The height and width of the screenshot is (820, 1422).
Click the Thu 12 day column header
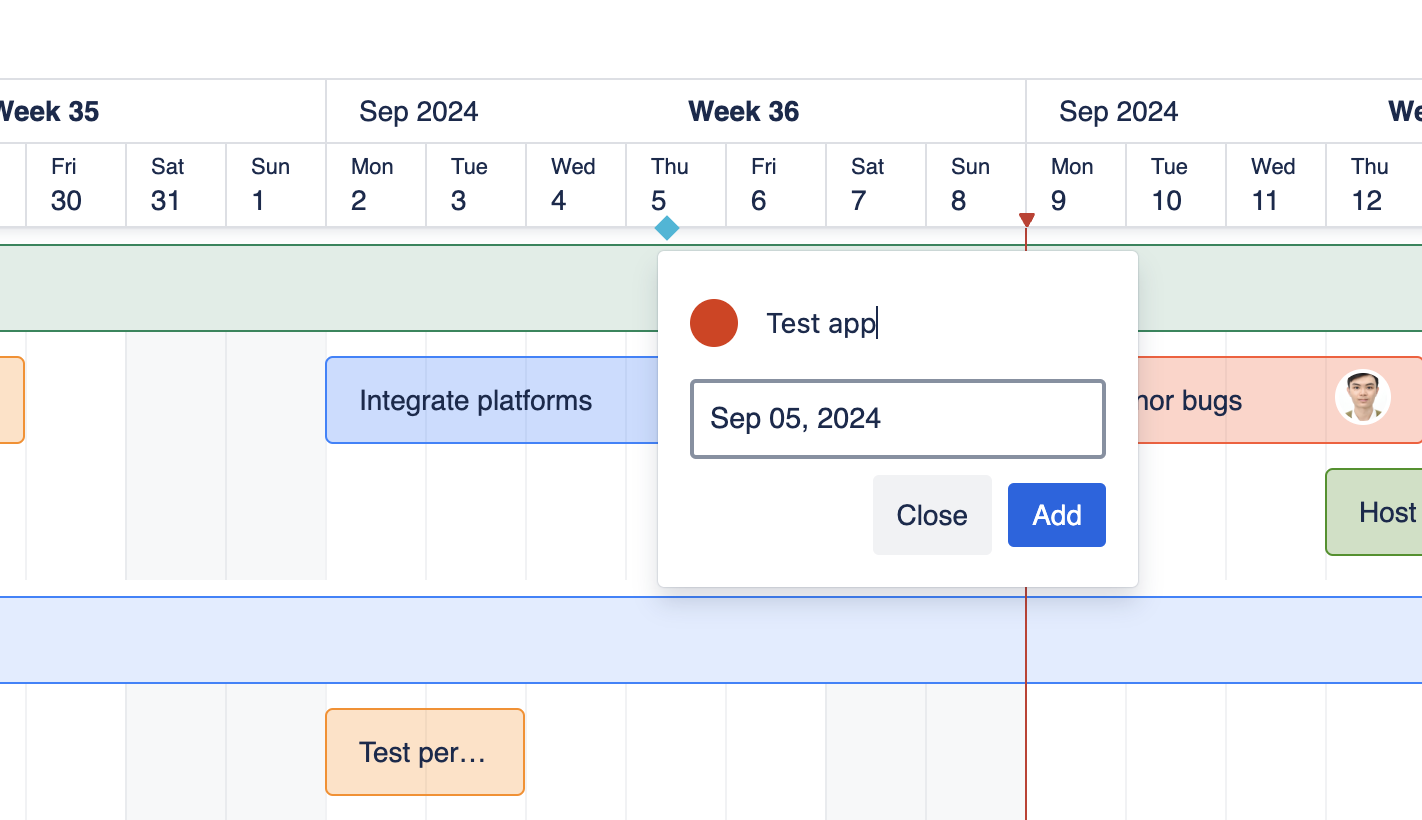tap(1374, 185)
